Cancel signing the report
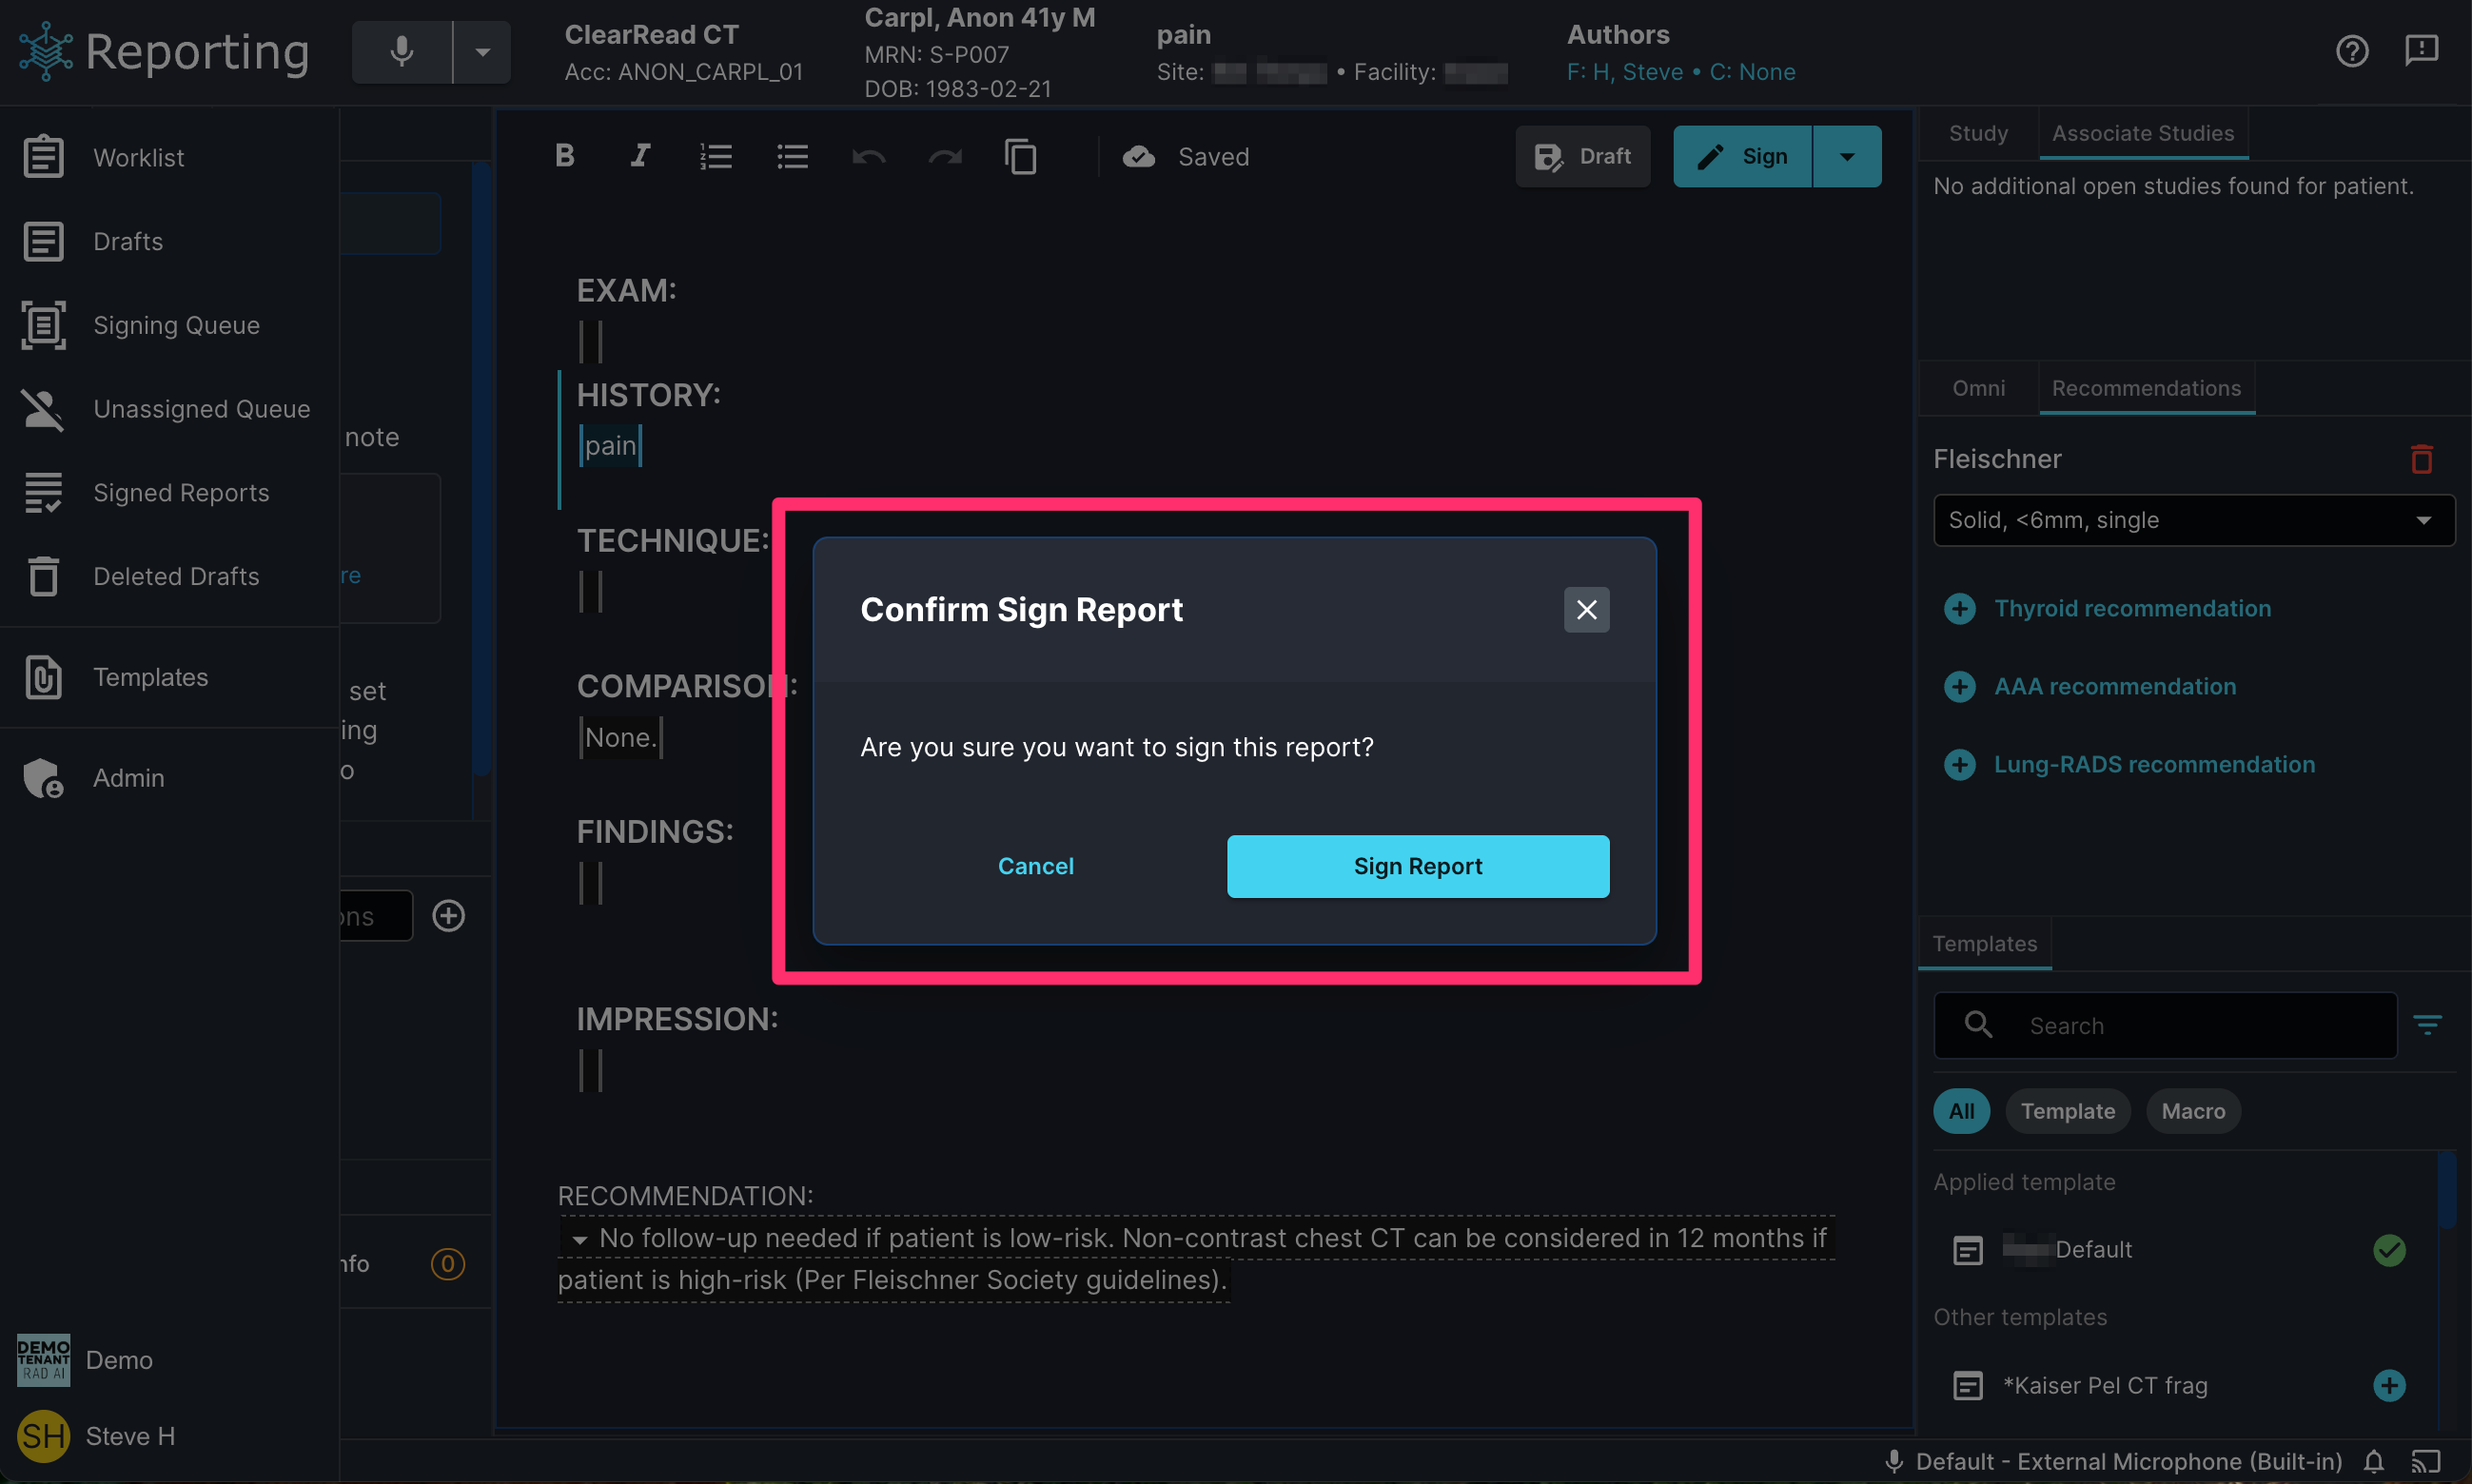This screenshot has height=1484, width=2472. pos(1035,866)
